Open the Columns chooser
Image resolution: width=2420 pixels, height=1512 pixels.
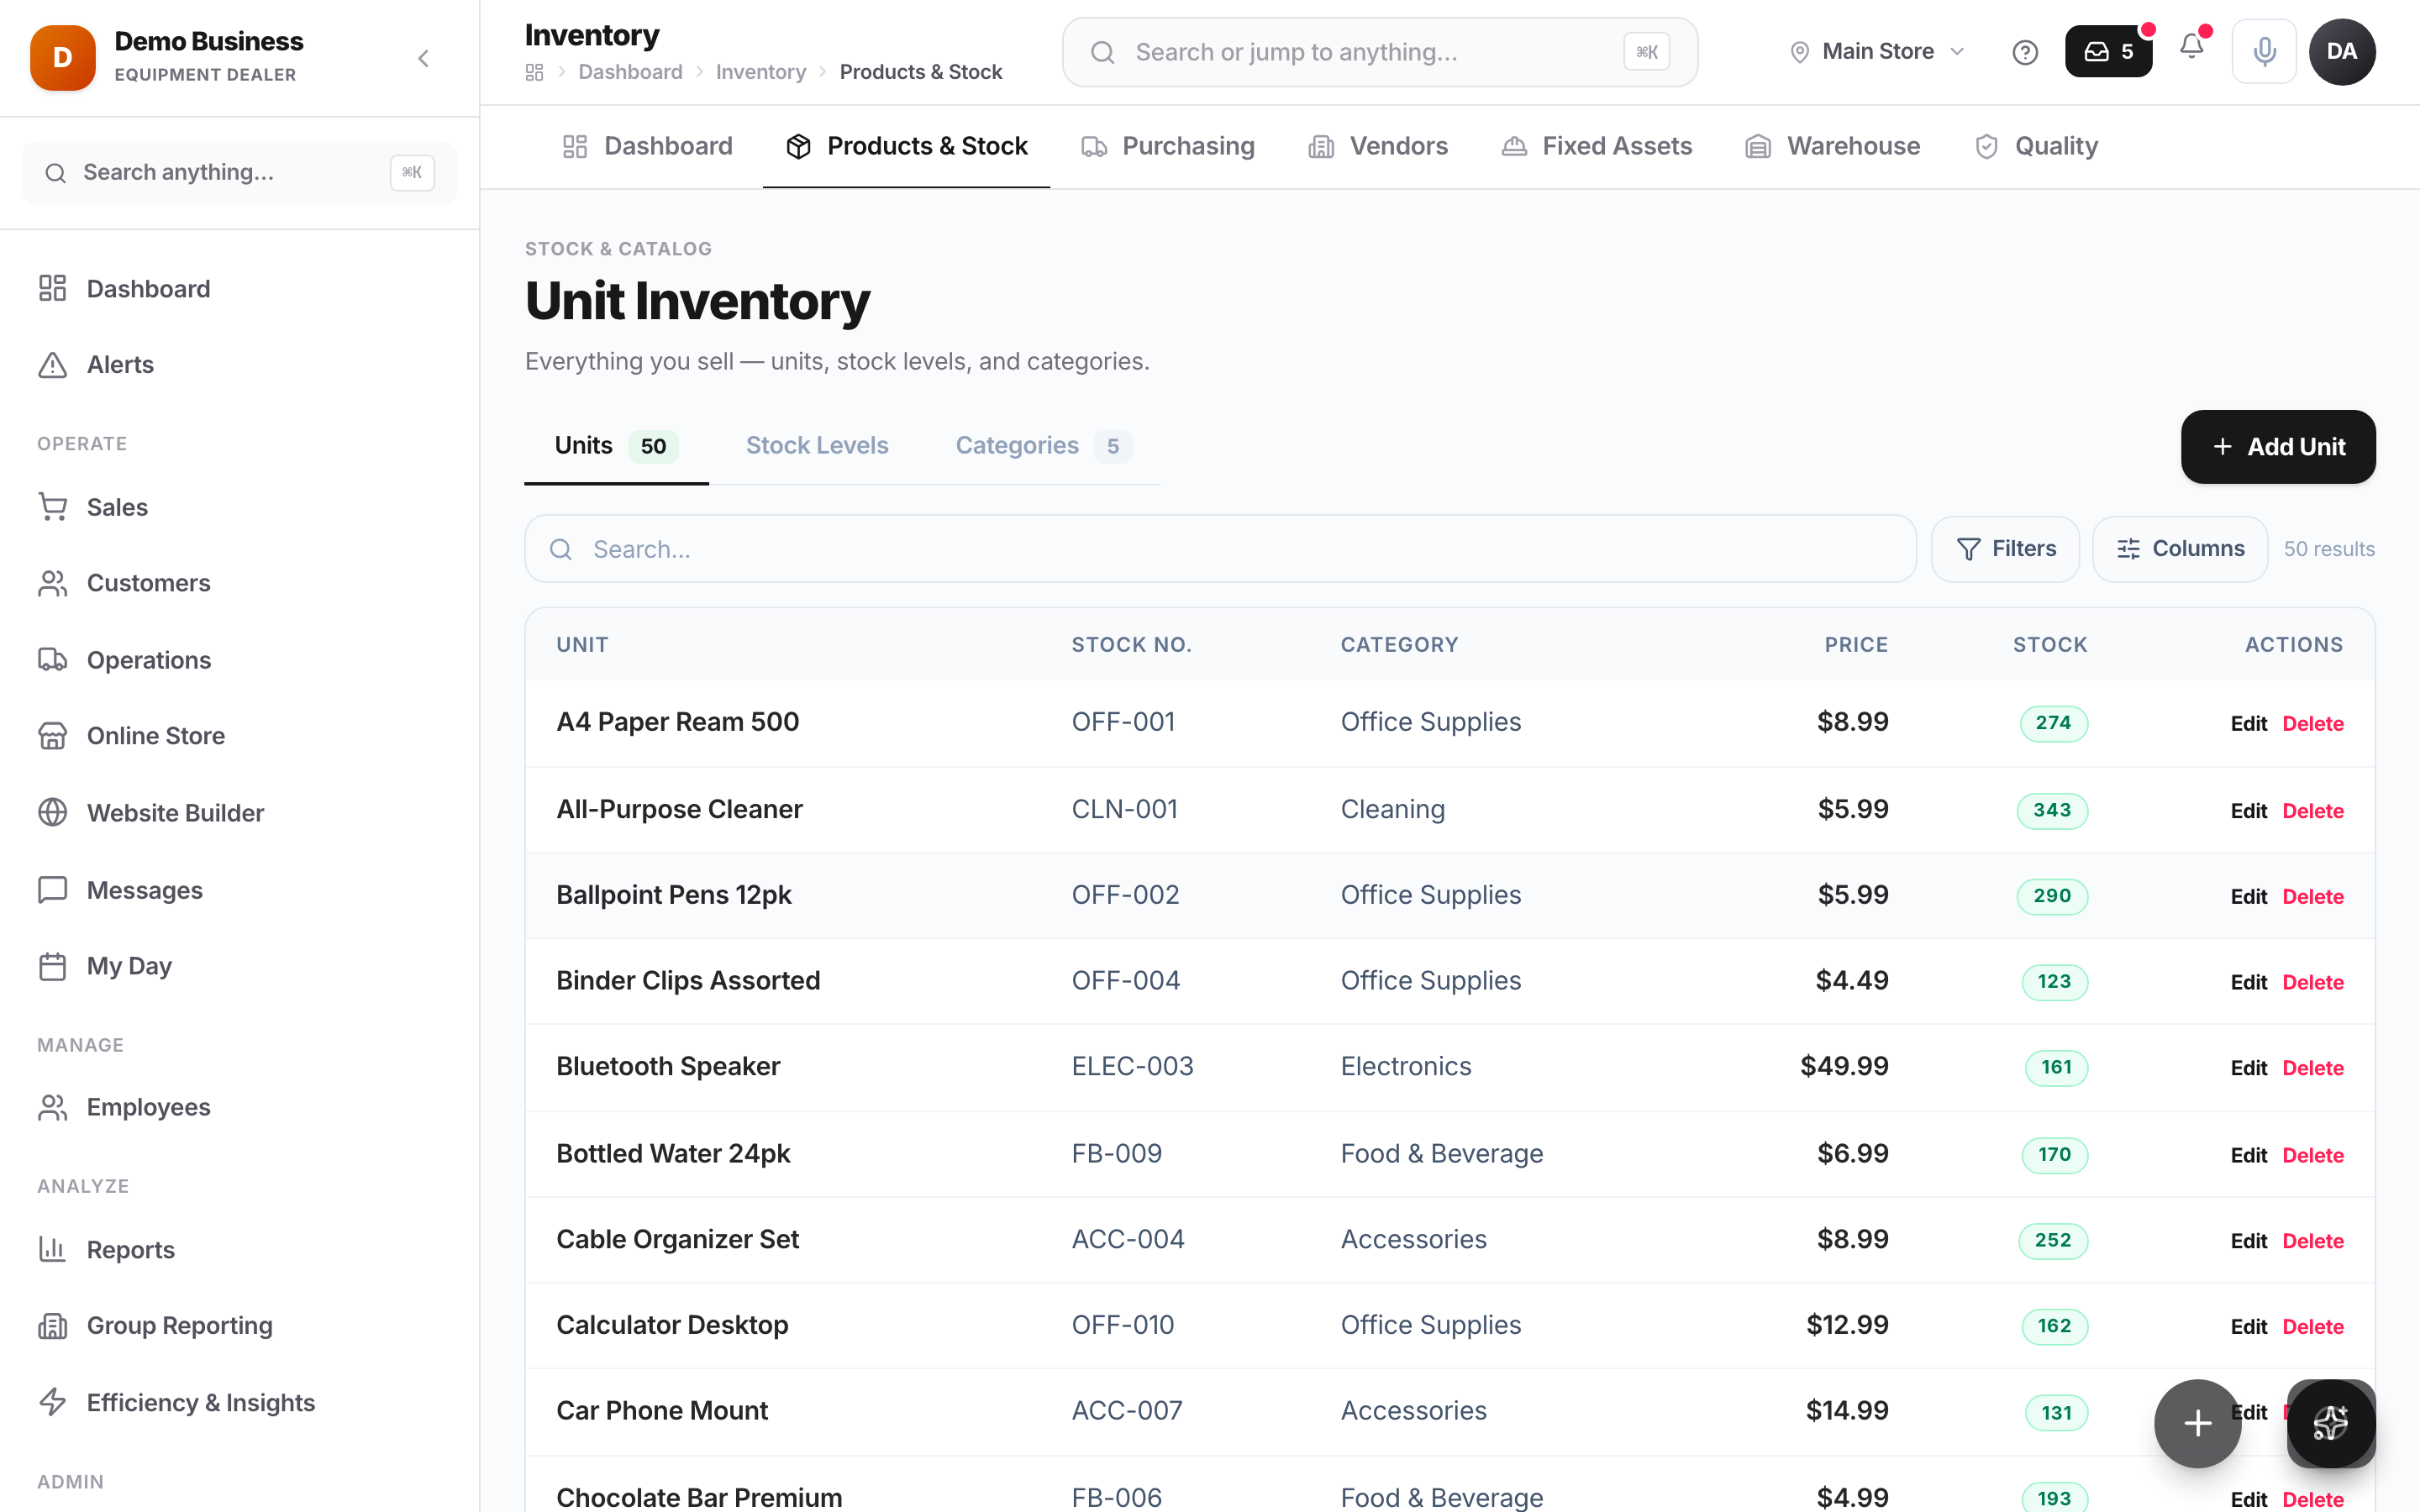click(x=2180, y=549)
